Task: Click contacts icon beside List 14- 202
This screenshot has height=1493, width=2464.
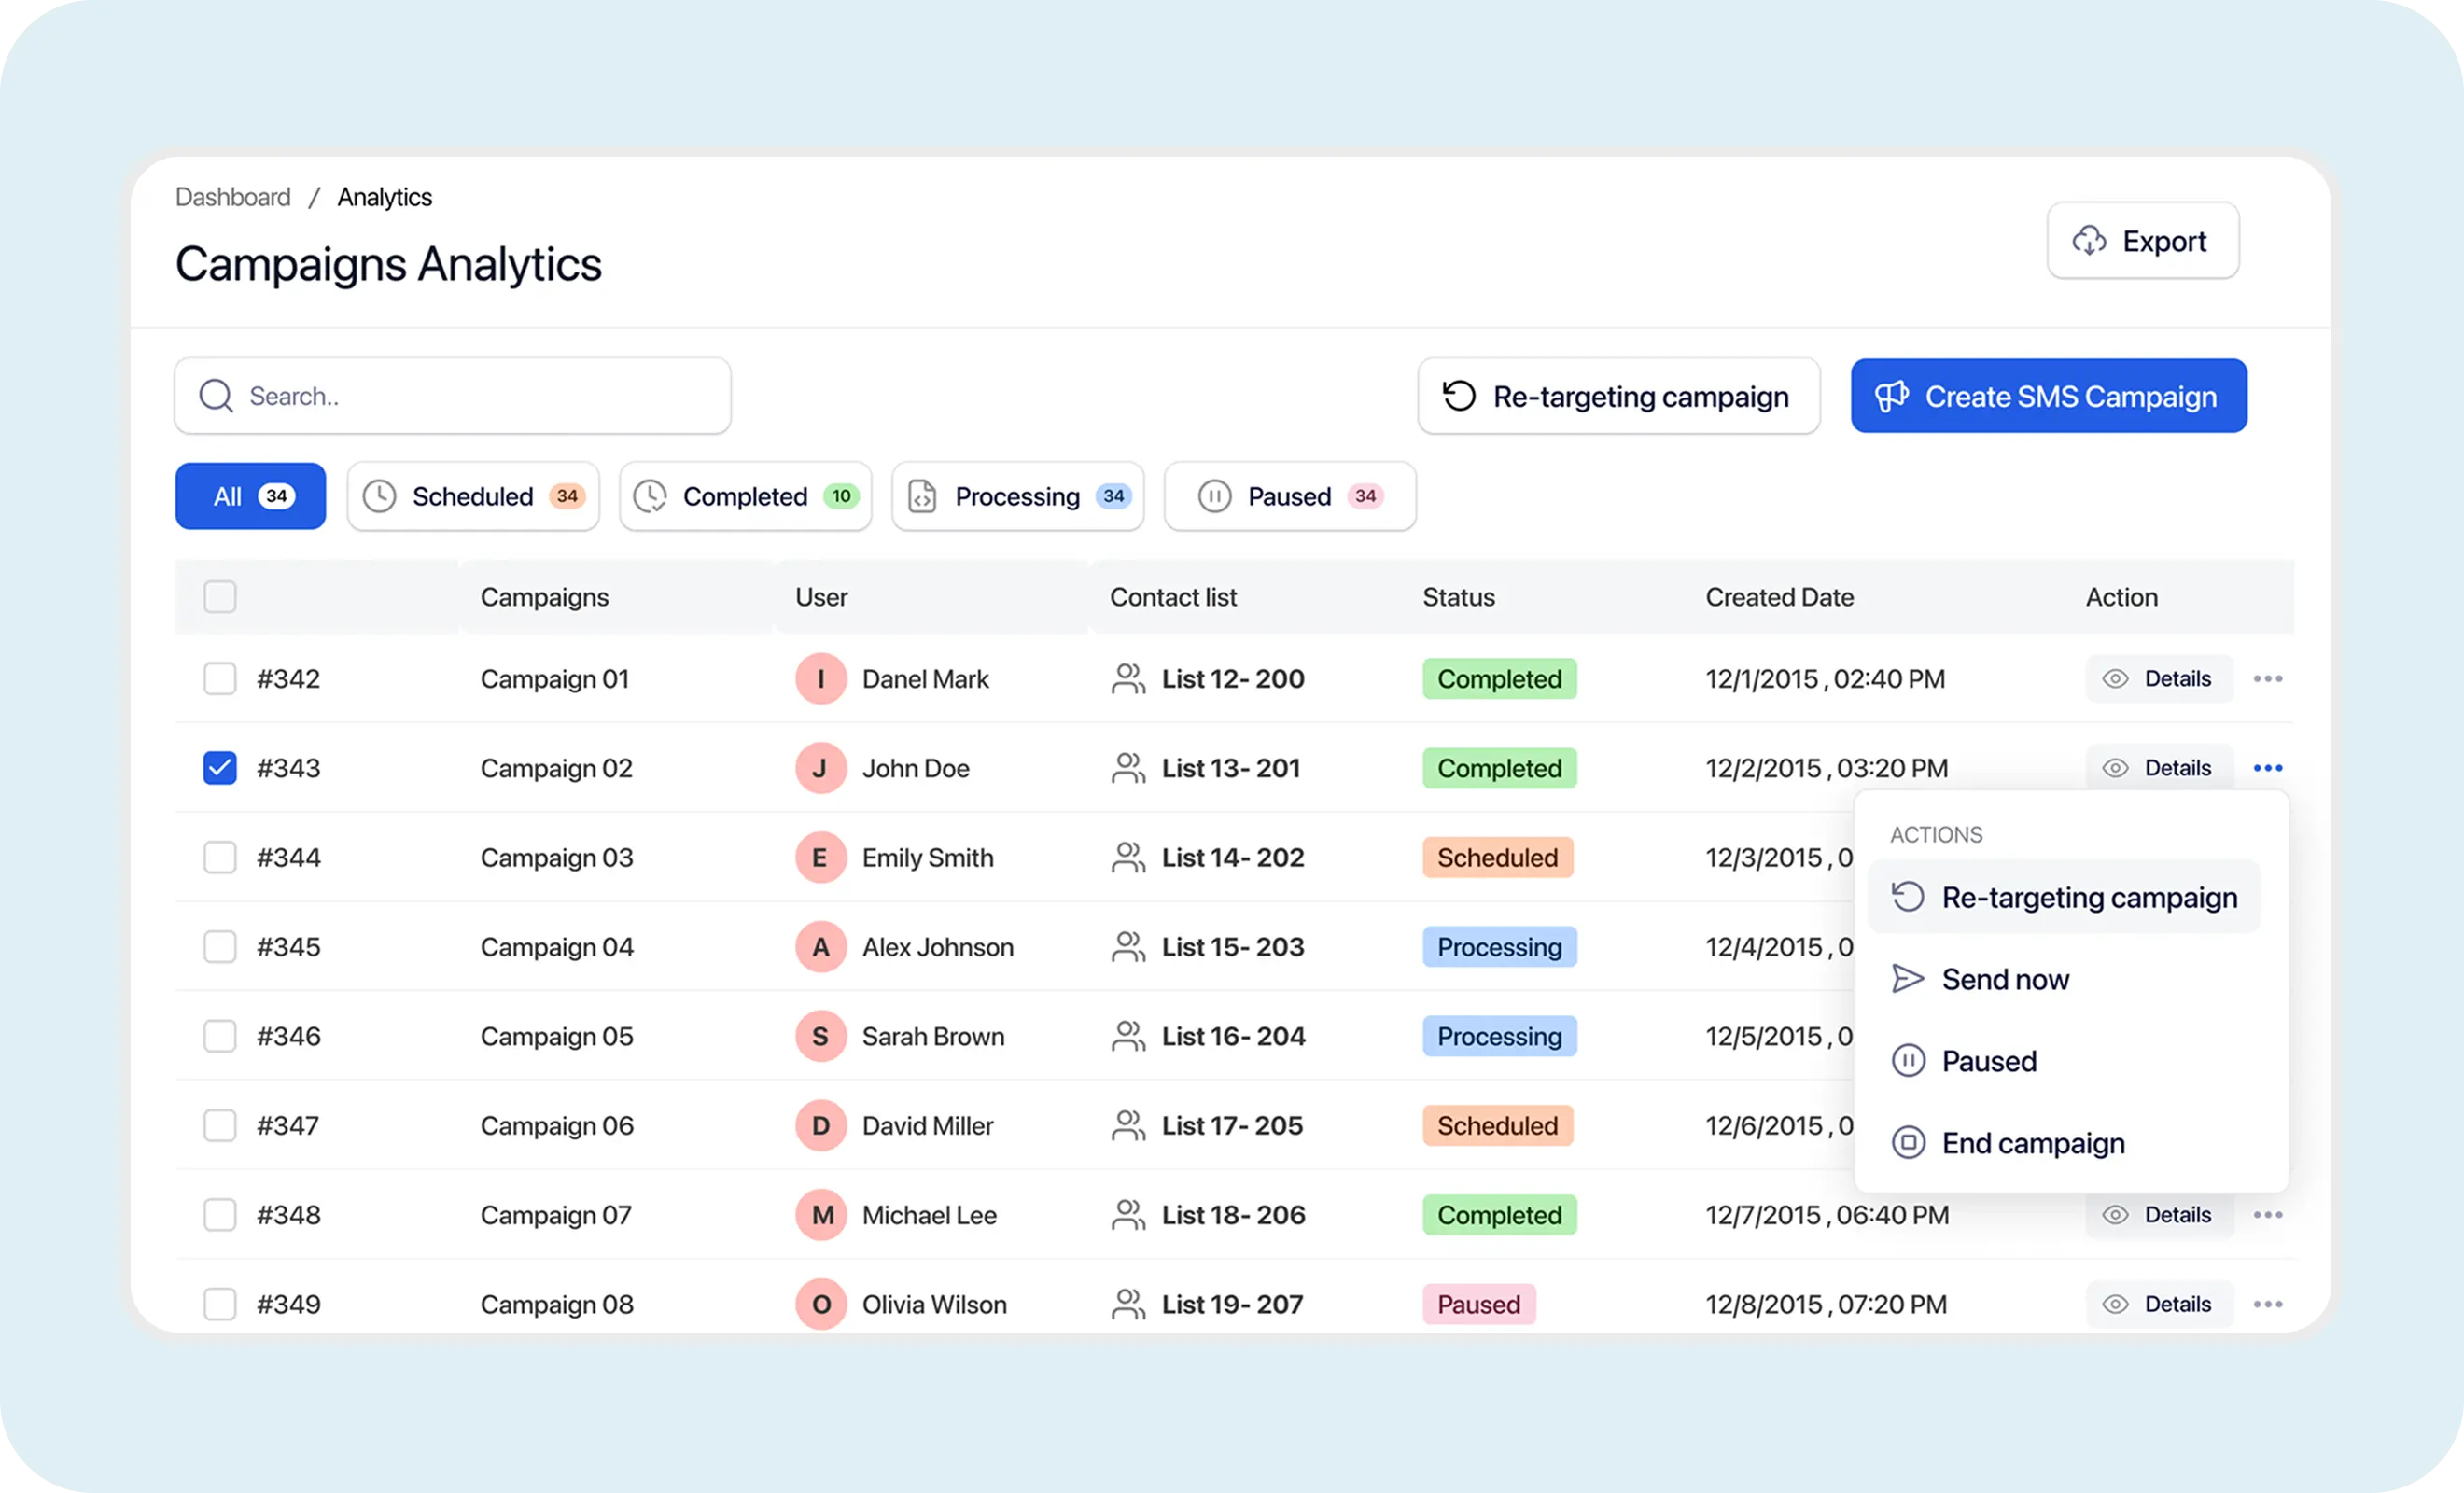Action: click(x=1128, y=858)
